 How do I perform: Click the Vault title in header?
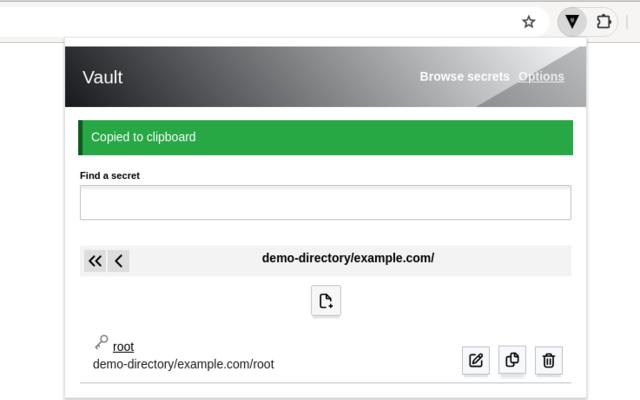point(102,77)
